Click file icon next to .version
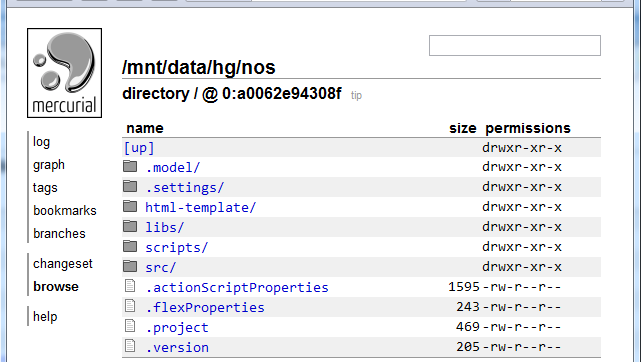This screenshot has height=362, width=642. click(x=130, y=346)
